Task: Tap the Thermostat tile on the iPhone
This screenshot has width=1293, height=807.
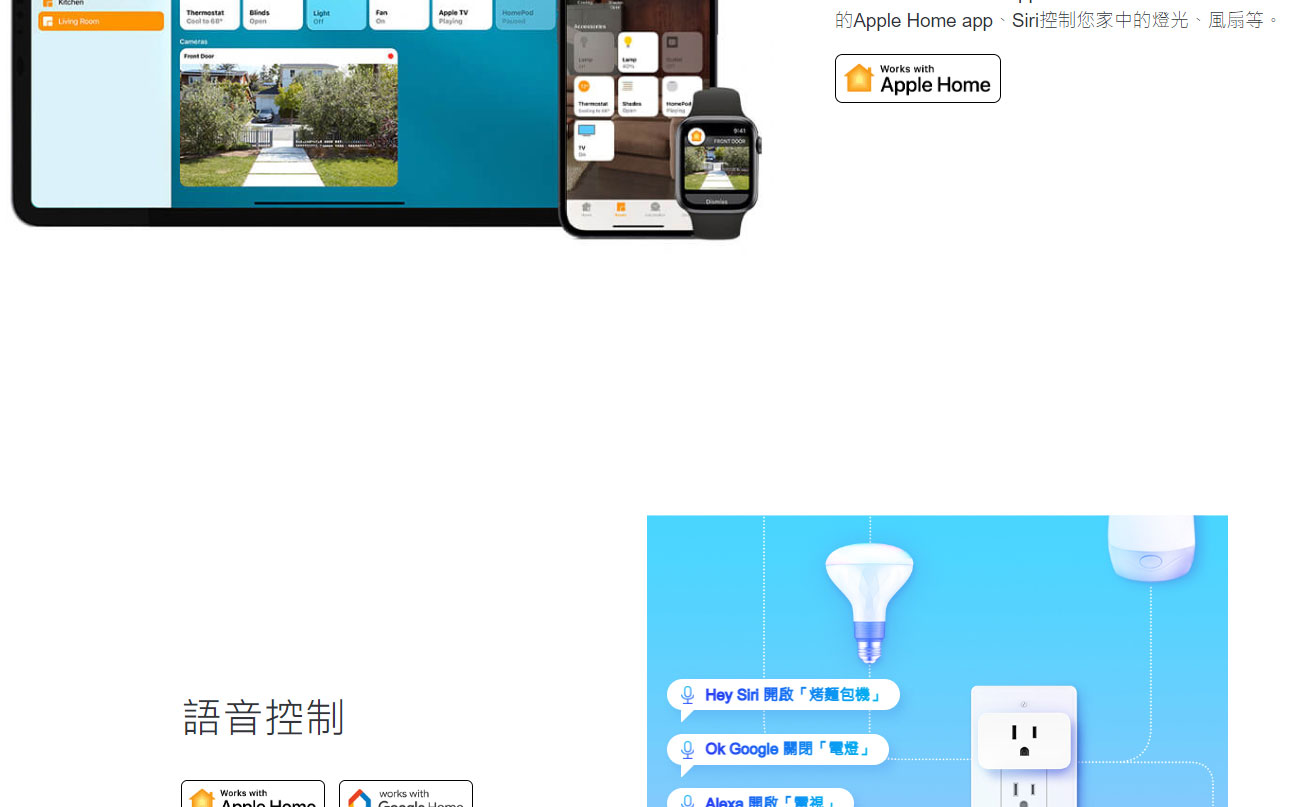Action: [594, 97]
